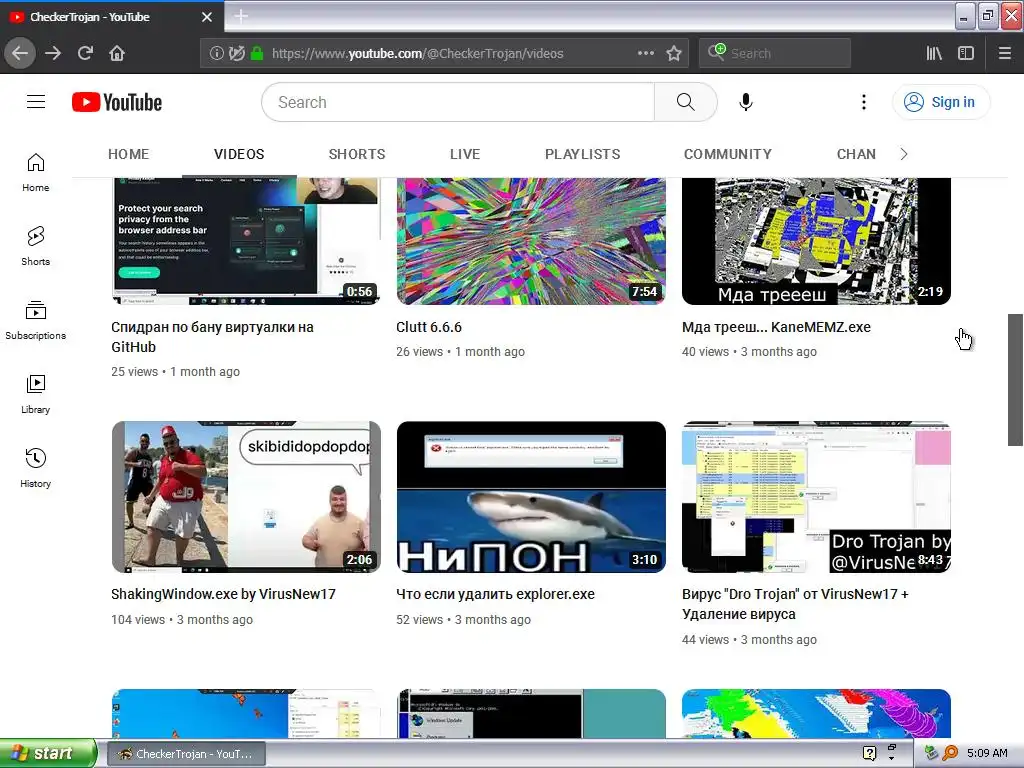Open Subscriptions in YouTube sidebar

[36, 321]
